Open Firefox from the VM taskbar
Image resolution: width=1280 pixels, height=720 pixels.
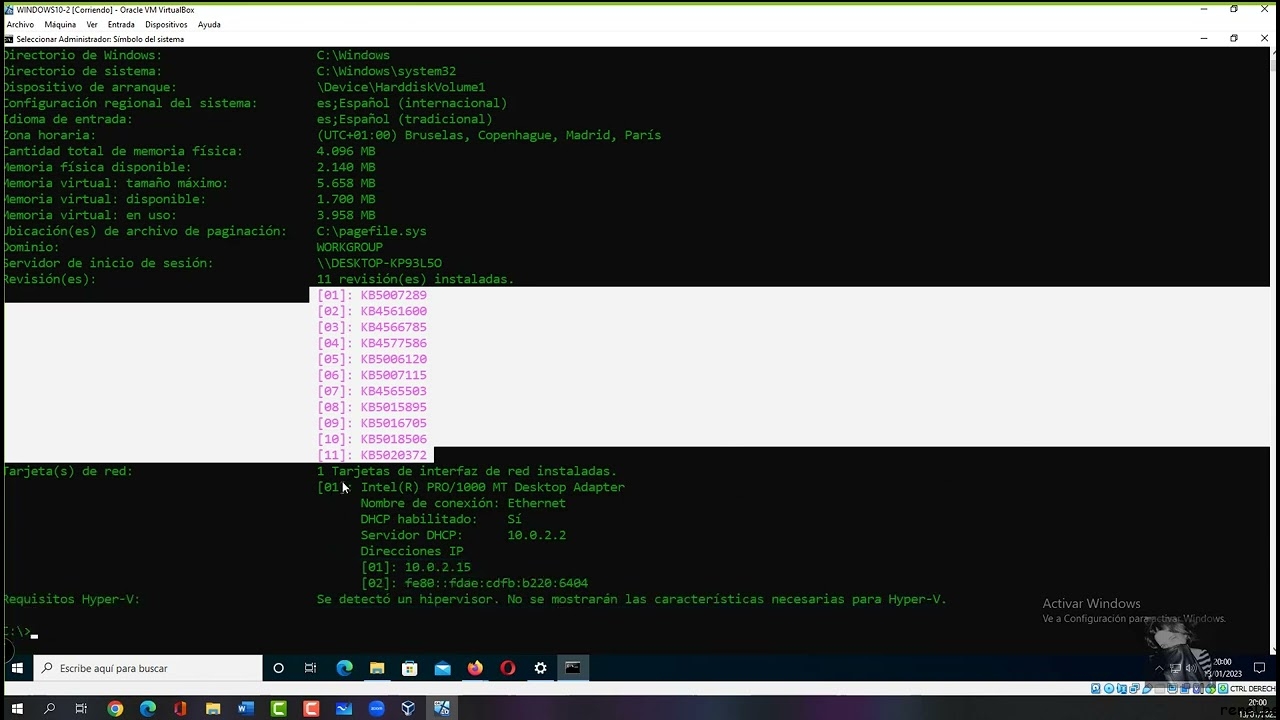(x=475, y=668)
